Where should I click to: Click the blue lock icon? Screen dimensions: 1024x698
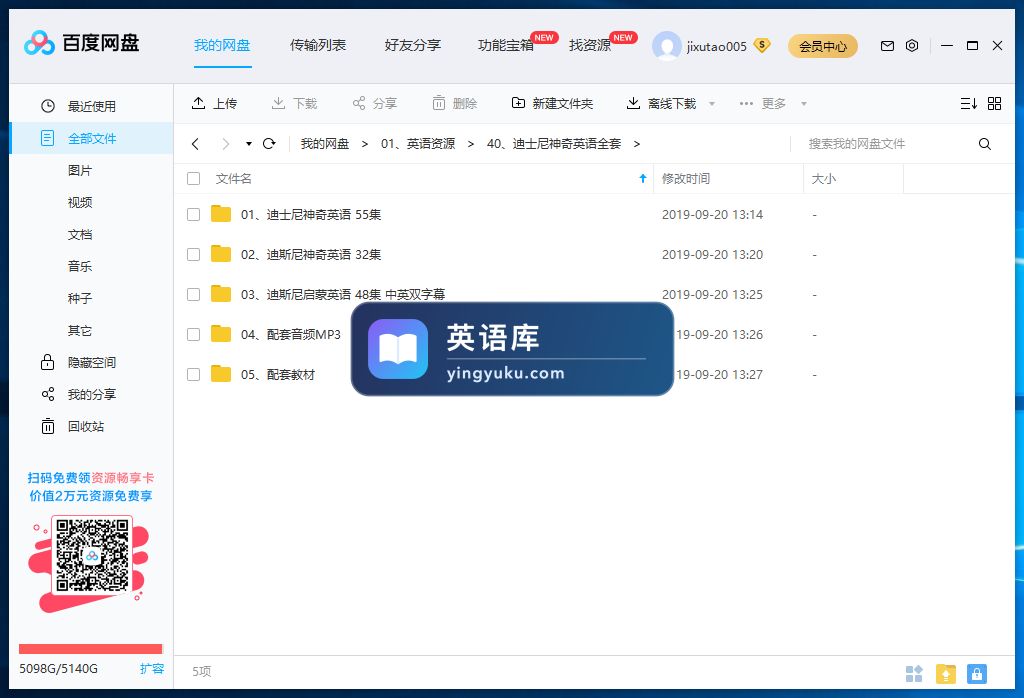pyautogui.click(x=976, y=674)
